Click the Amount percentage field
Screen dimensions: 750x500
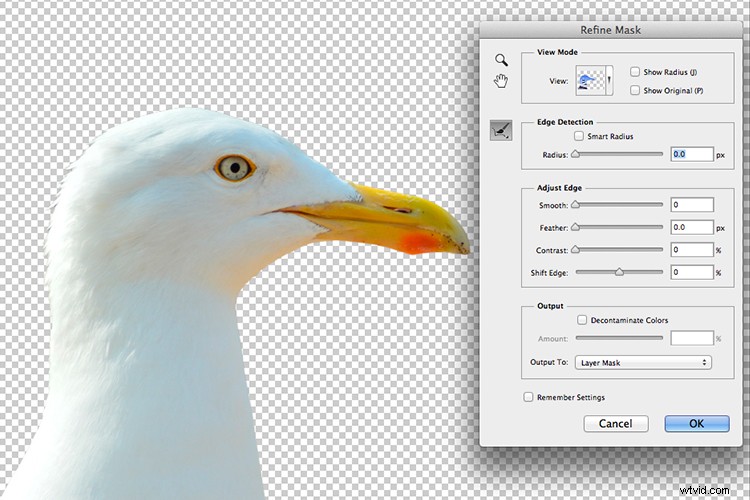tap(692, 338)
